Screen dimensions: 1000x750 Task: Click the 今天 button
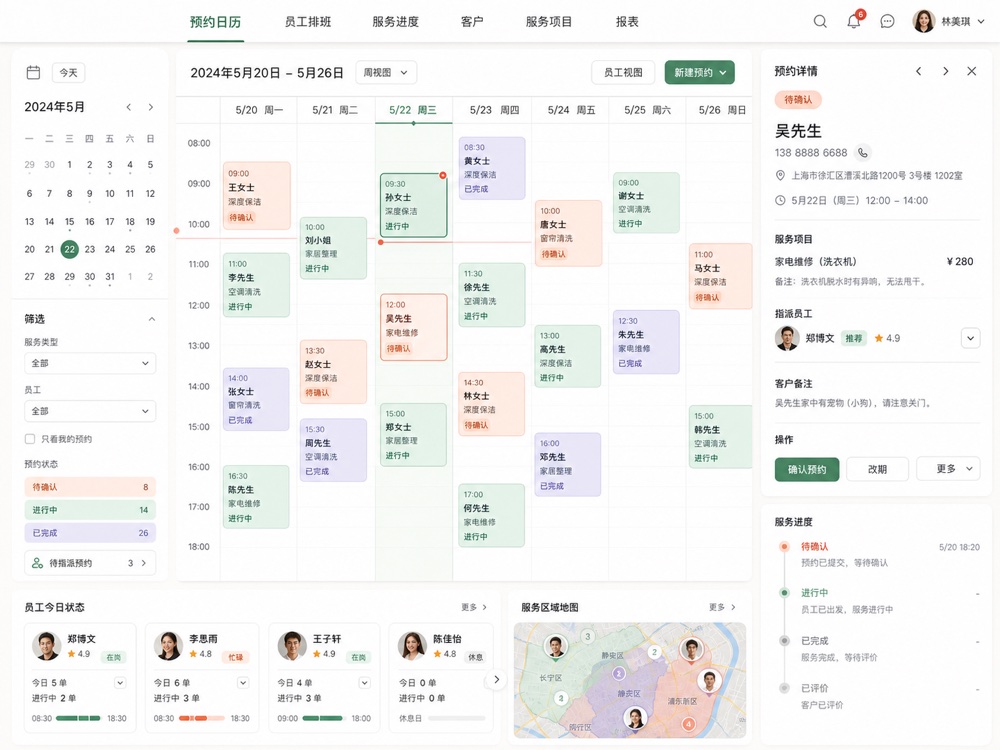click(x=68, y=73)
